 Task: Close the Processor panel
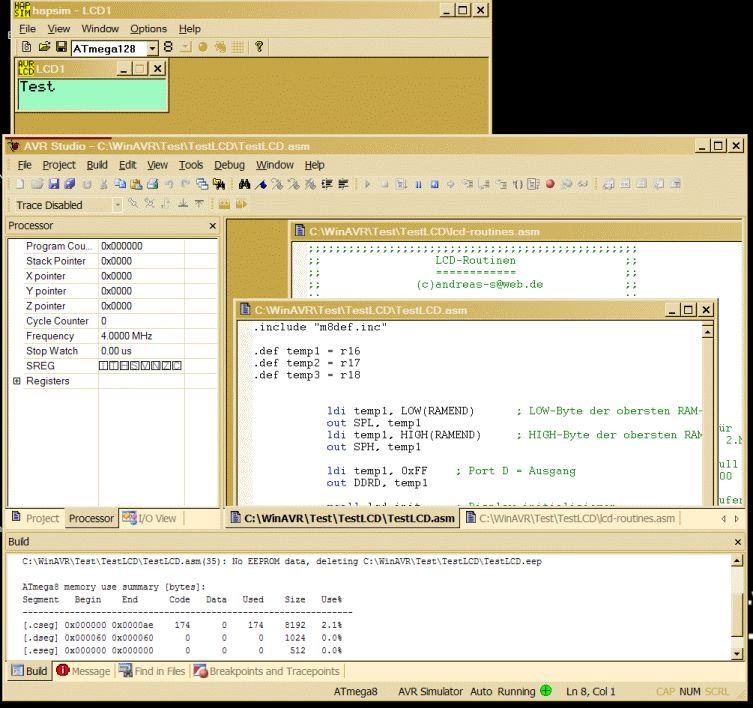tap(212, 226)
